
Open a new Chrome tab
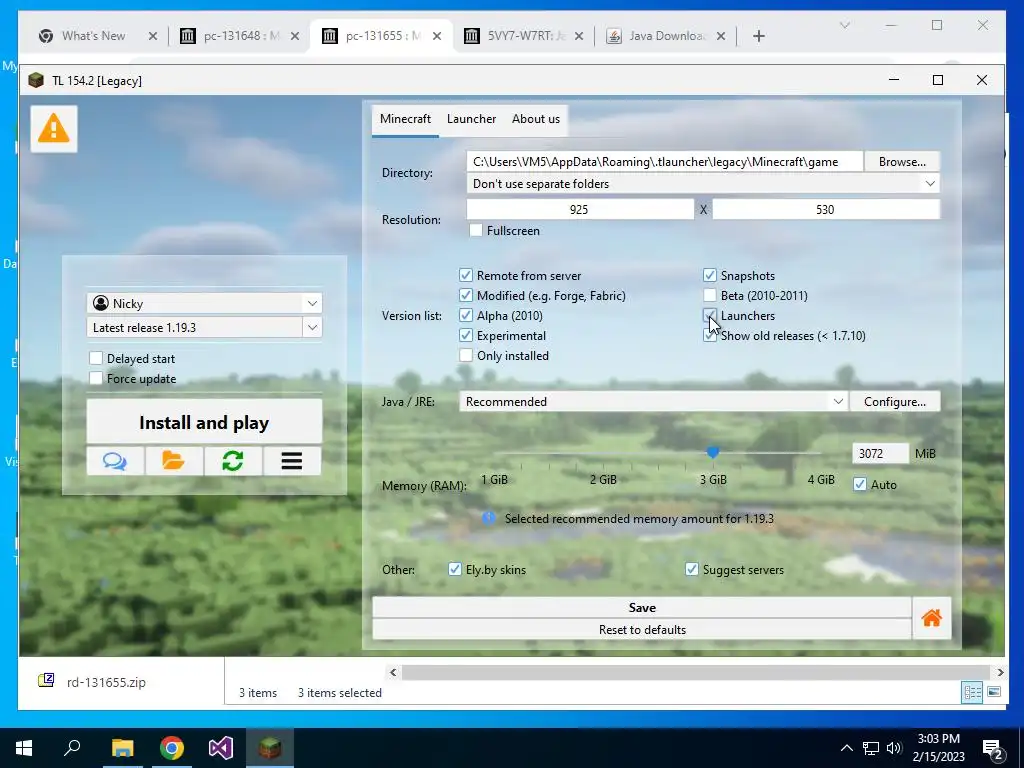point(758,36)
